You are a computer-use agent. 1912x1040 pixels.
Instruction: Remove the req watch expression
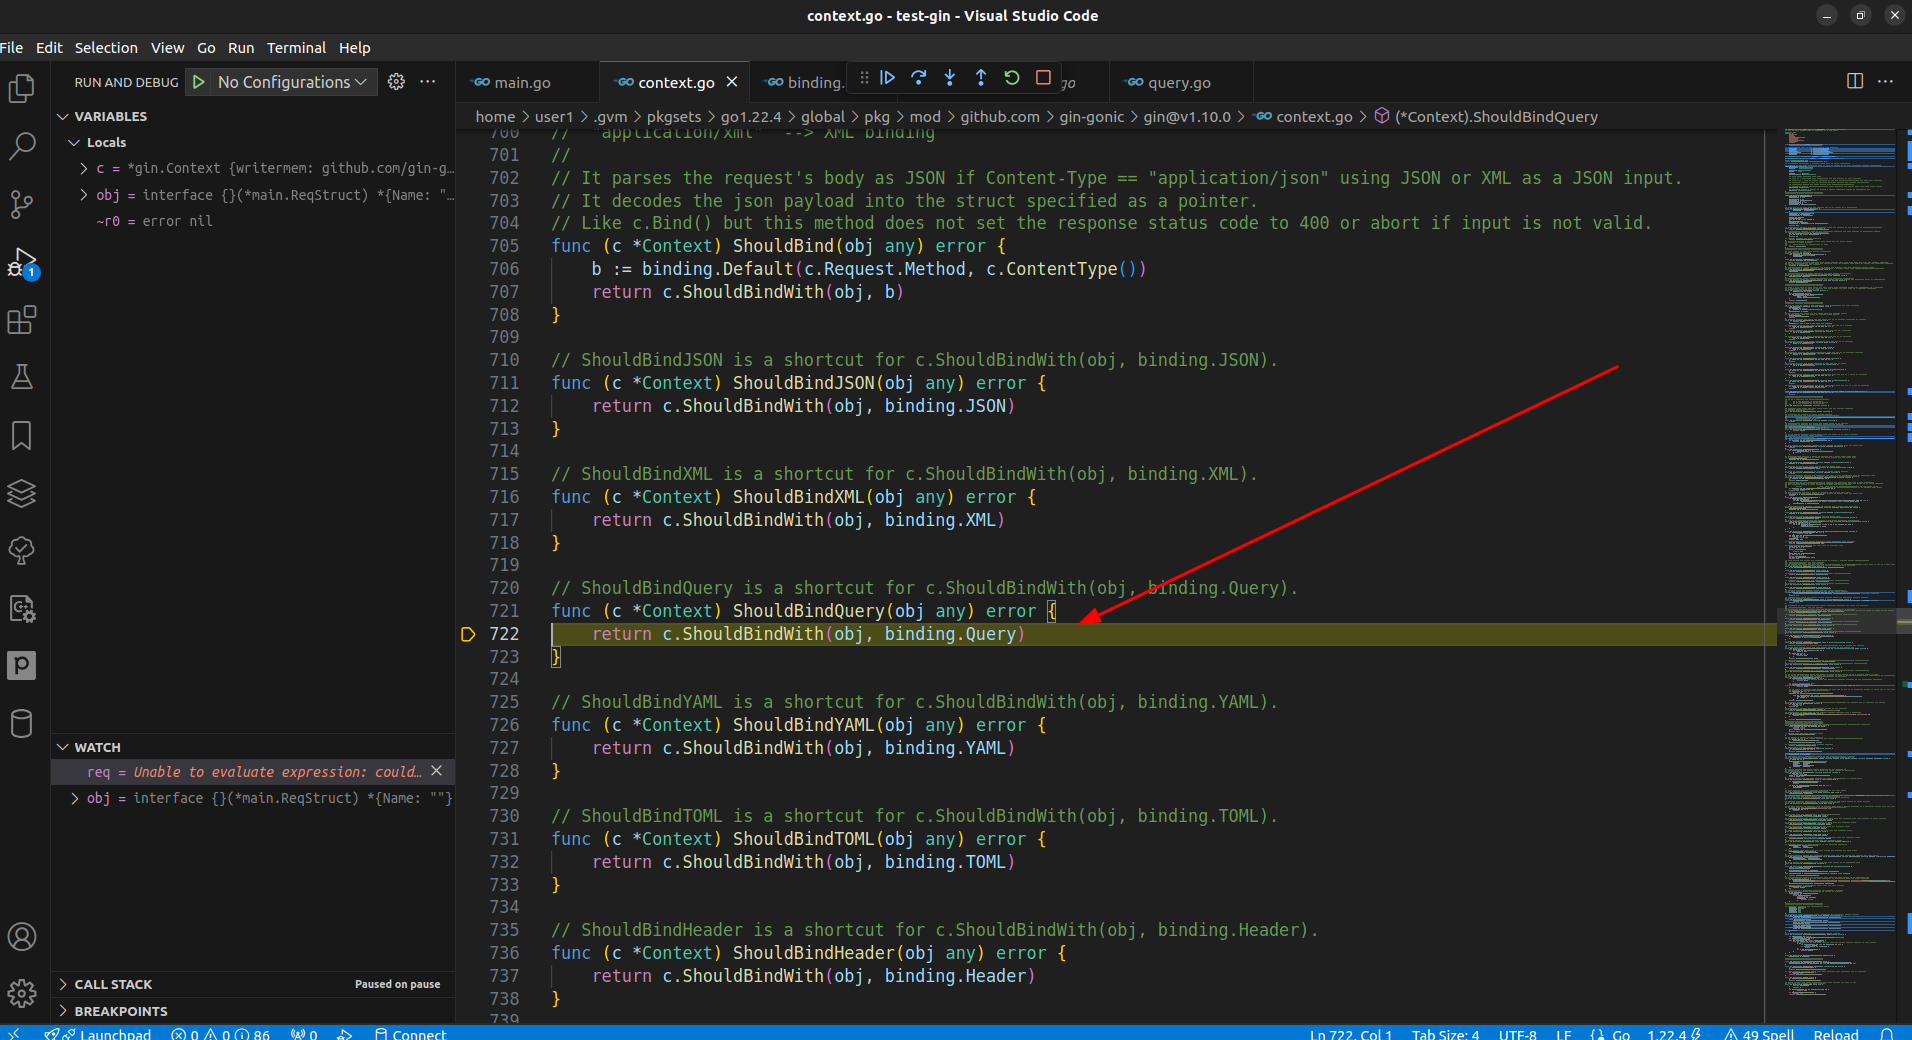[x=436, y=771]
